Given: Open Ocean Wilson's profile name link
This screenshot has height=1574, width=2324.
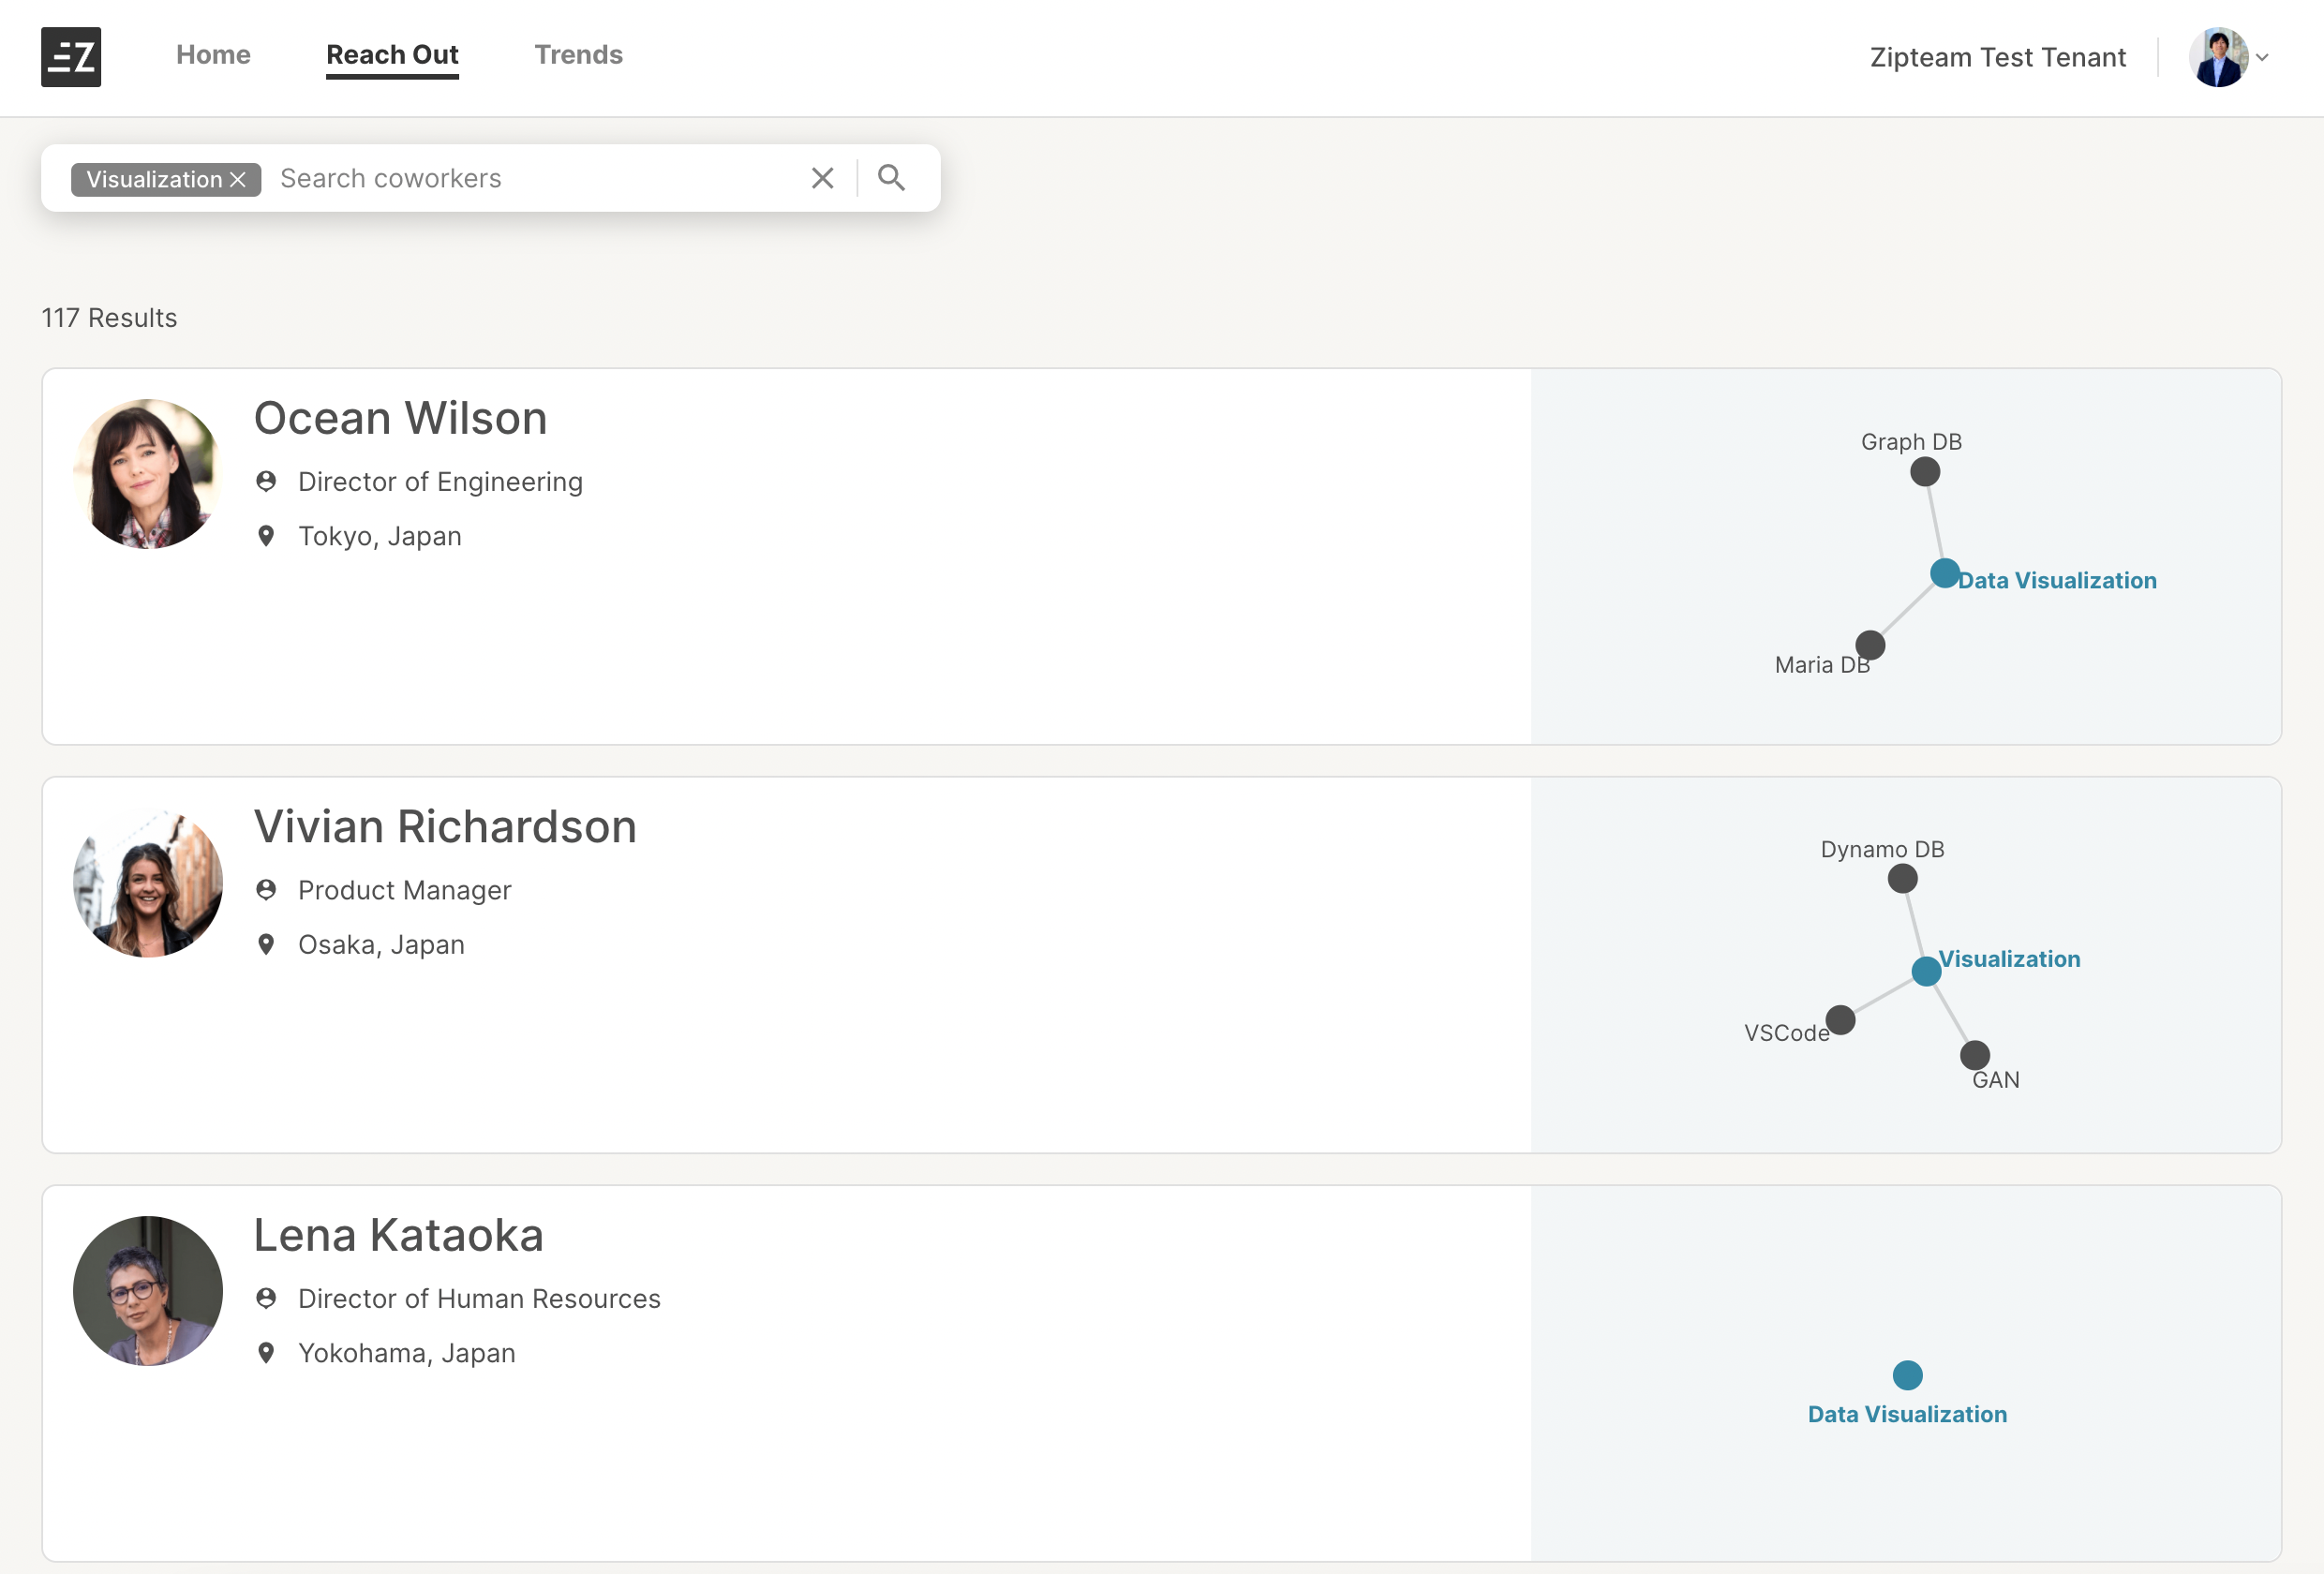Looking at the screenshot, I should pyautogui.click(x=400, y=418).
